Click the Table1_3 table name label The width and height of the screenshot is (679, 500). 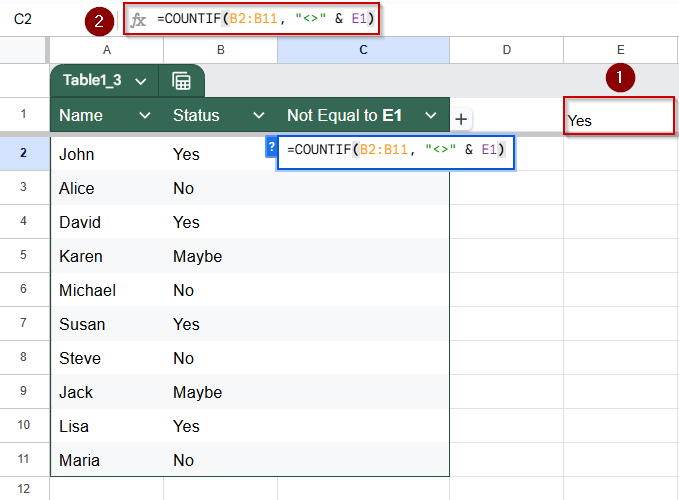92,80
